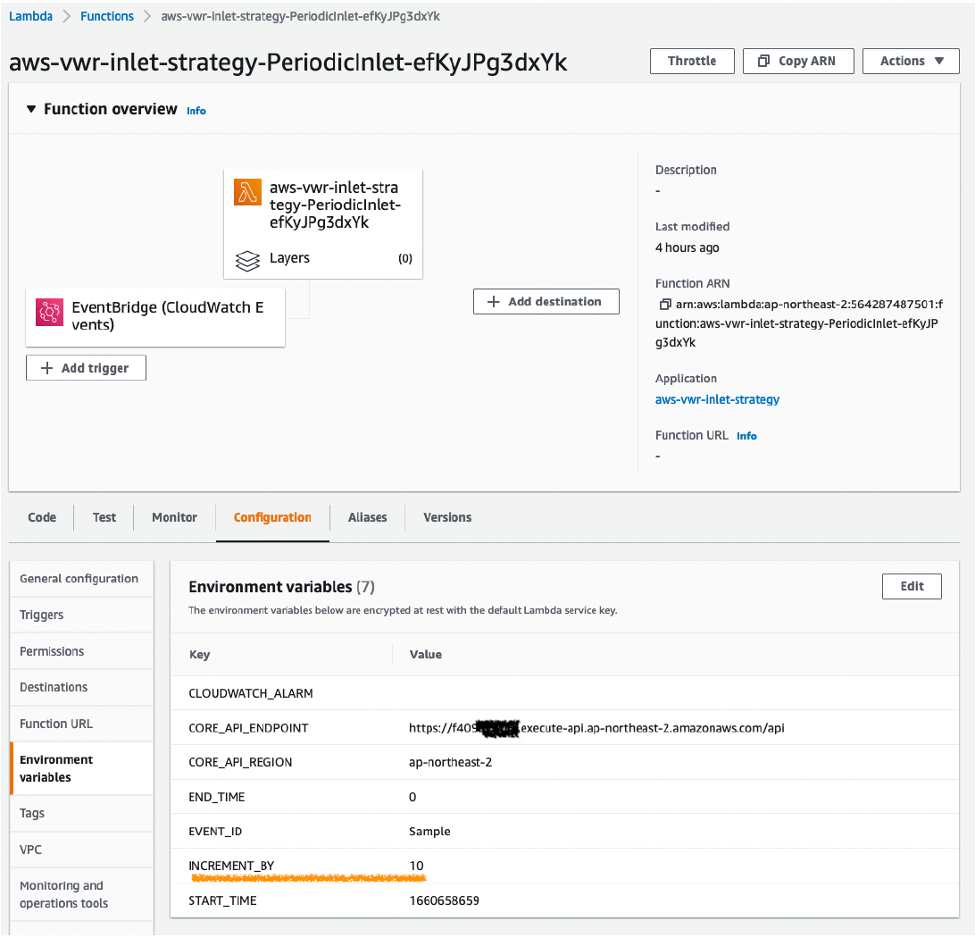
Task: Click the Sample value for EVENT_ID
Action: coord(429,832)
